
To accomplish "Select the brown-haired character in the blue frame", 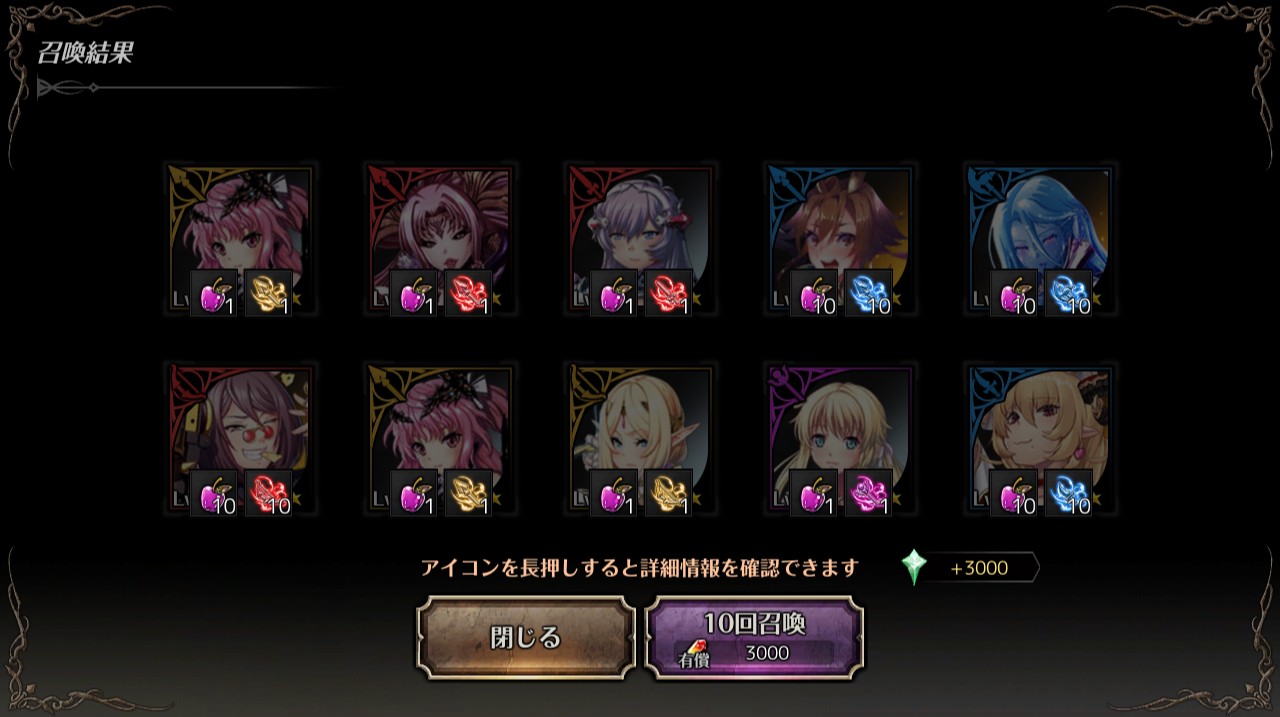I will pyautogui.click(x=840, y=240).
